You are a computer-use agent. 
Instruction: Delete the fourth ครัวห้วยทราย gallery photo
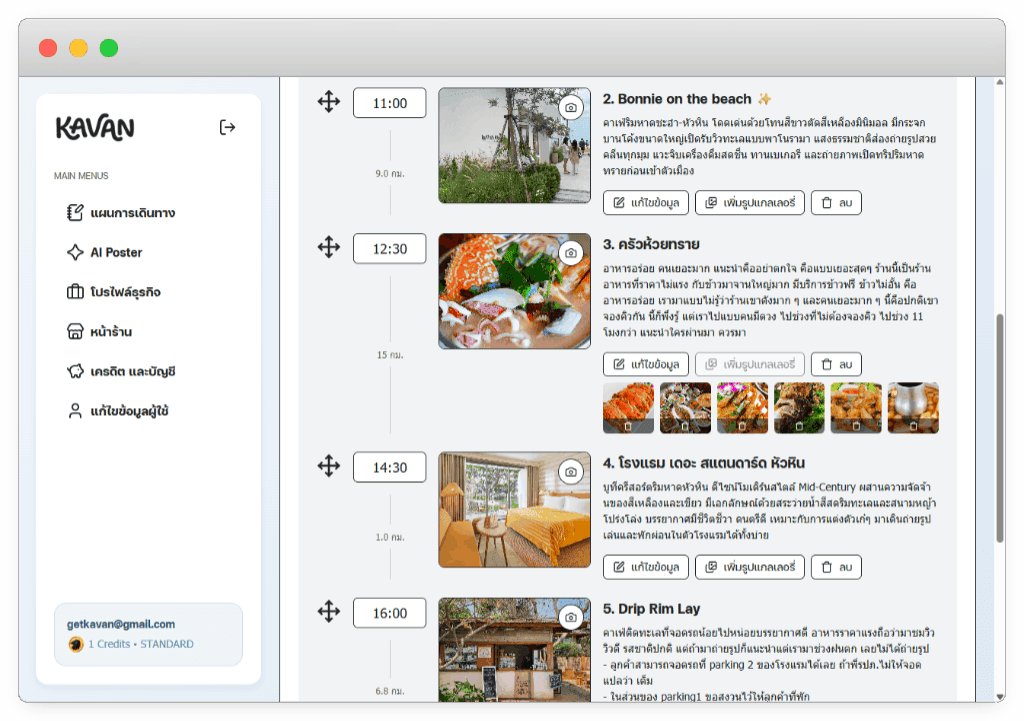point(799,426)
